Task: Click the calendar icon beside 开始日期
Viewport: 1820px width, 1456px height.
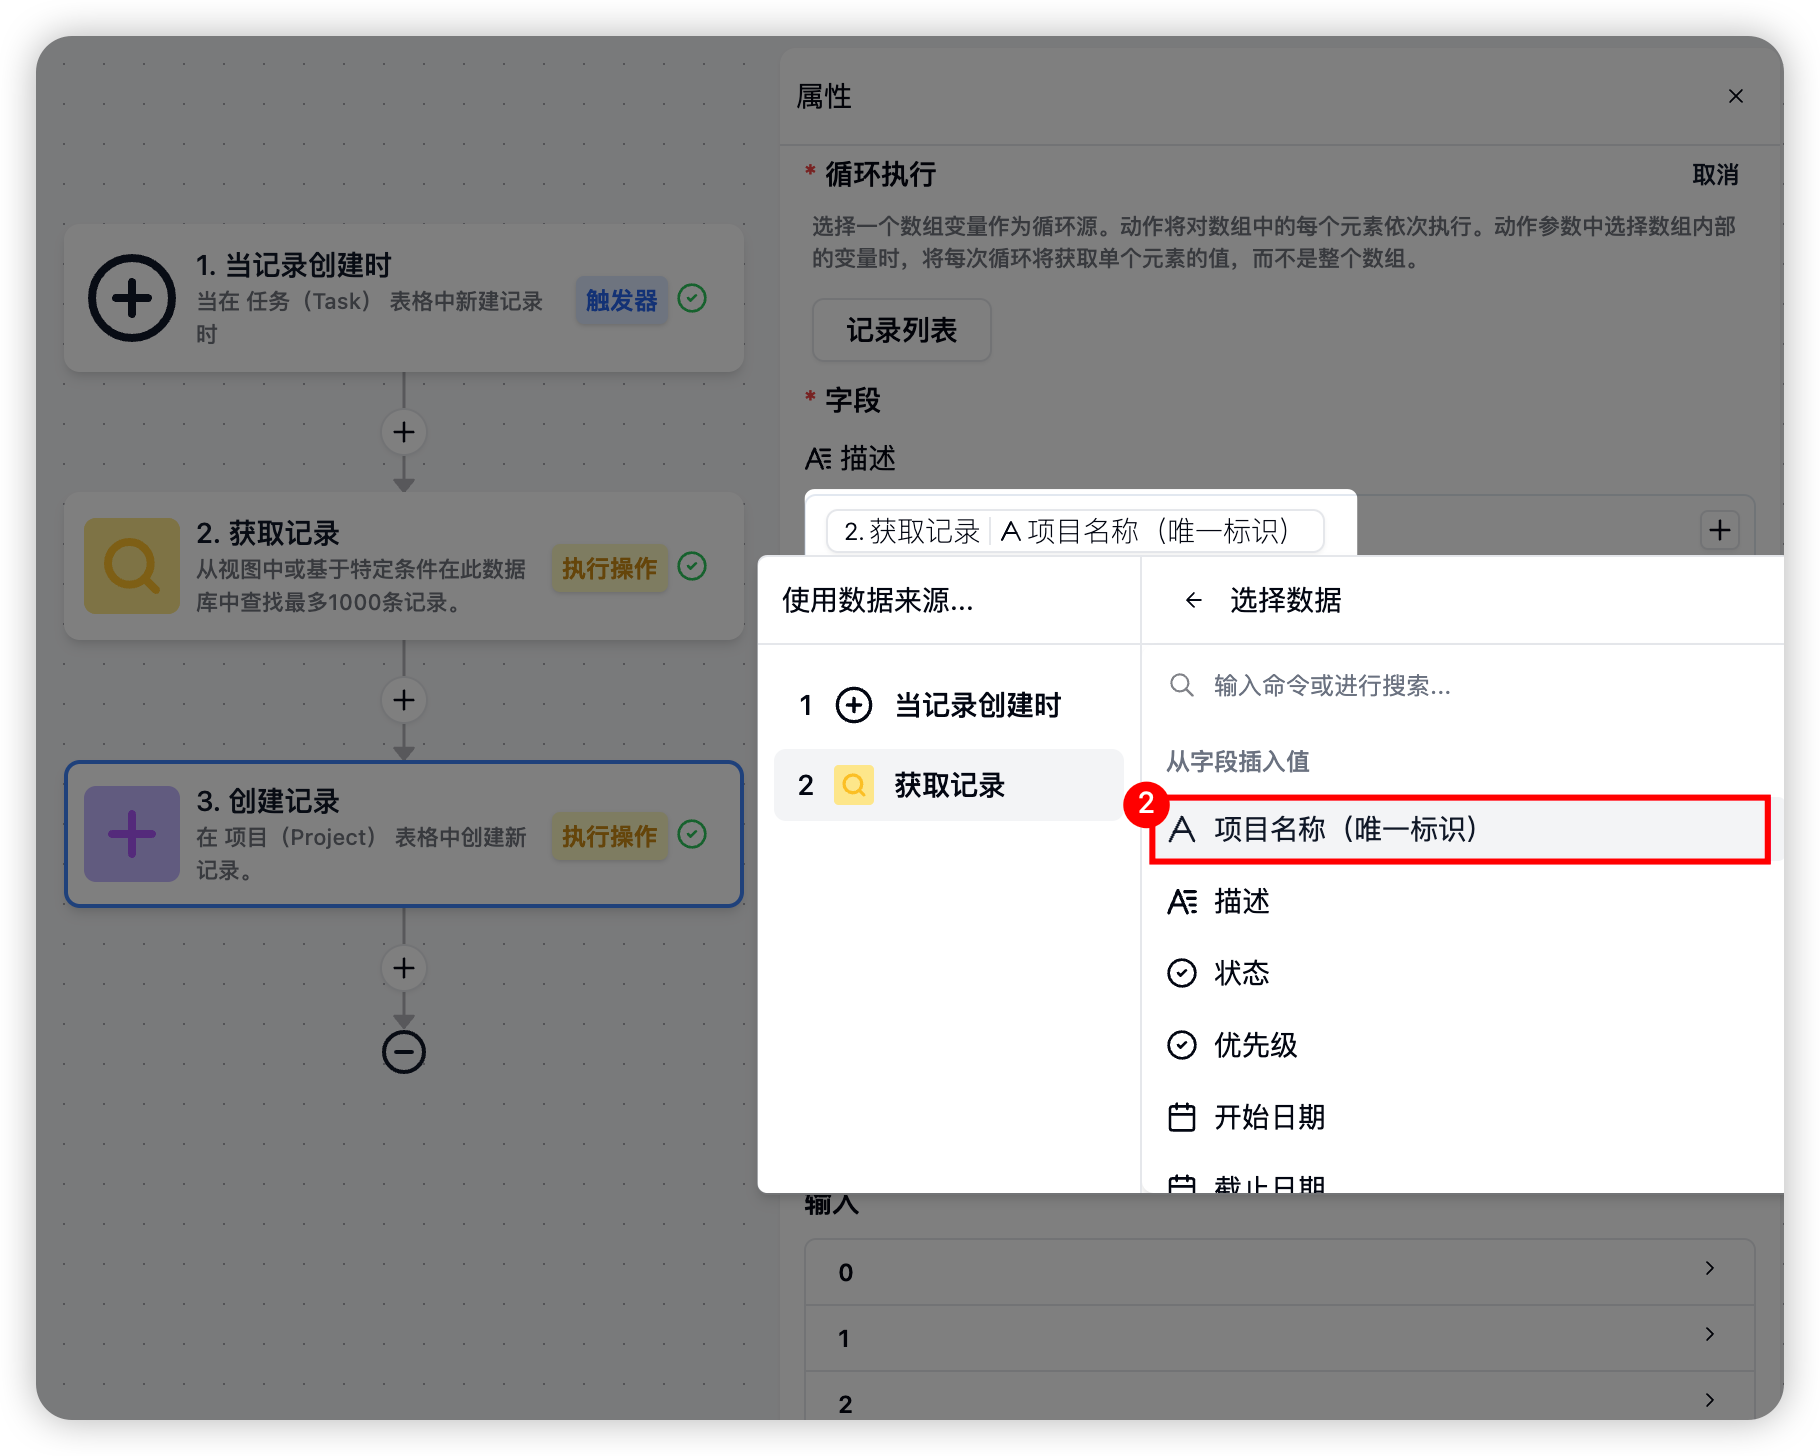Action: click(x=1182, y=1117)
